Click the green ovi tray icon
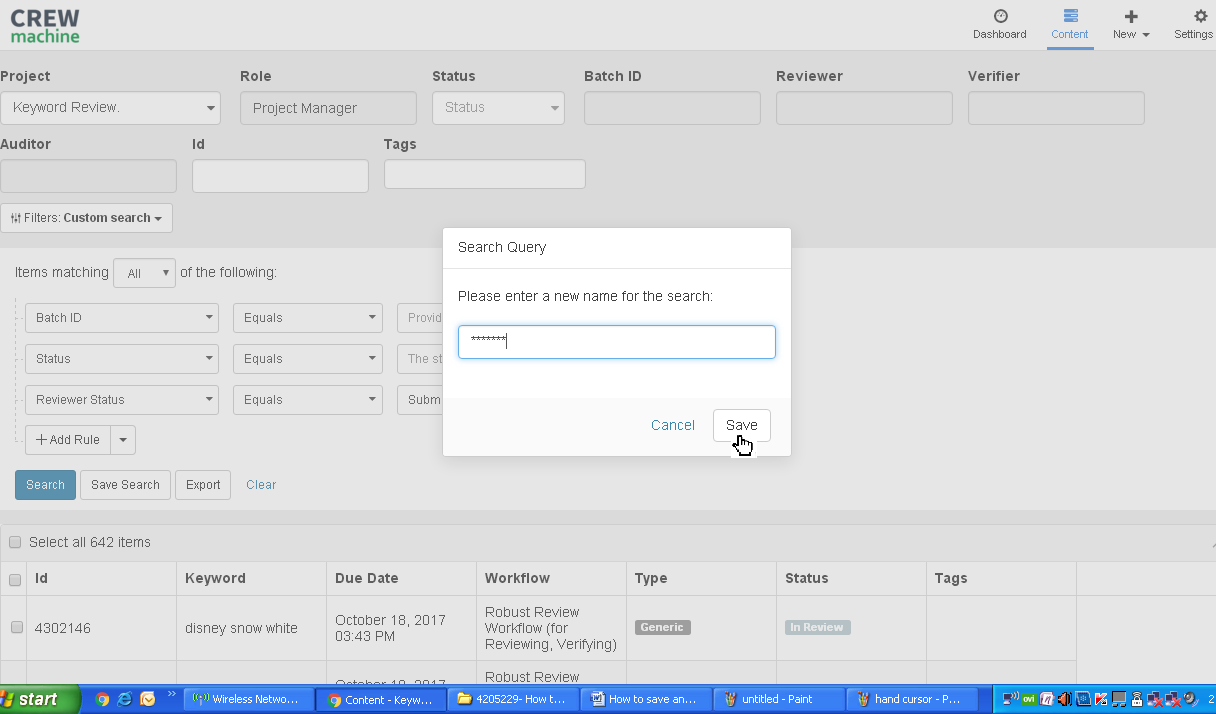Image resolution: width=1216 pixels, height=714 pixels. 1028,699
